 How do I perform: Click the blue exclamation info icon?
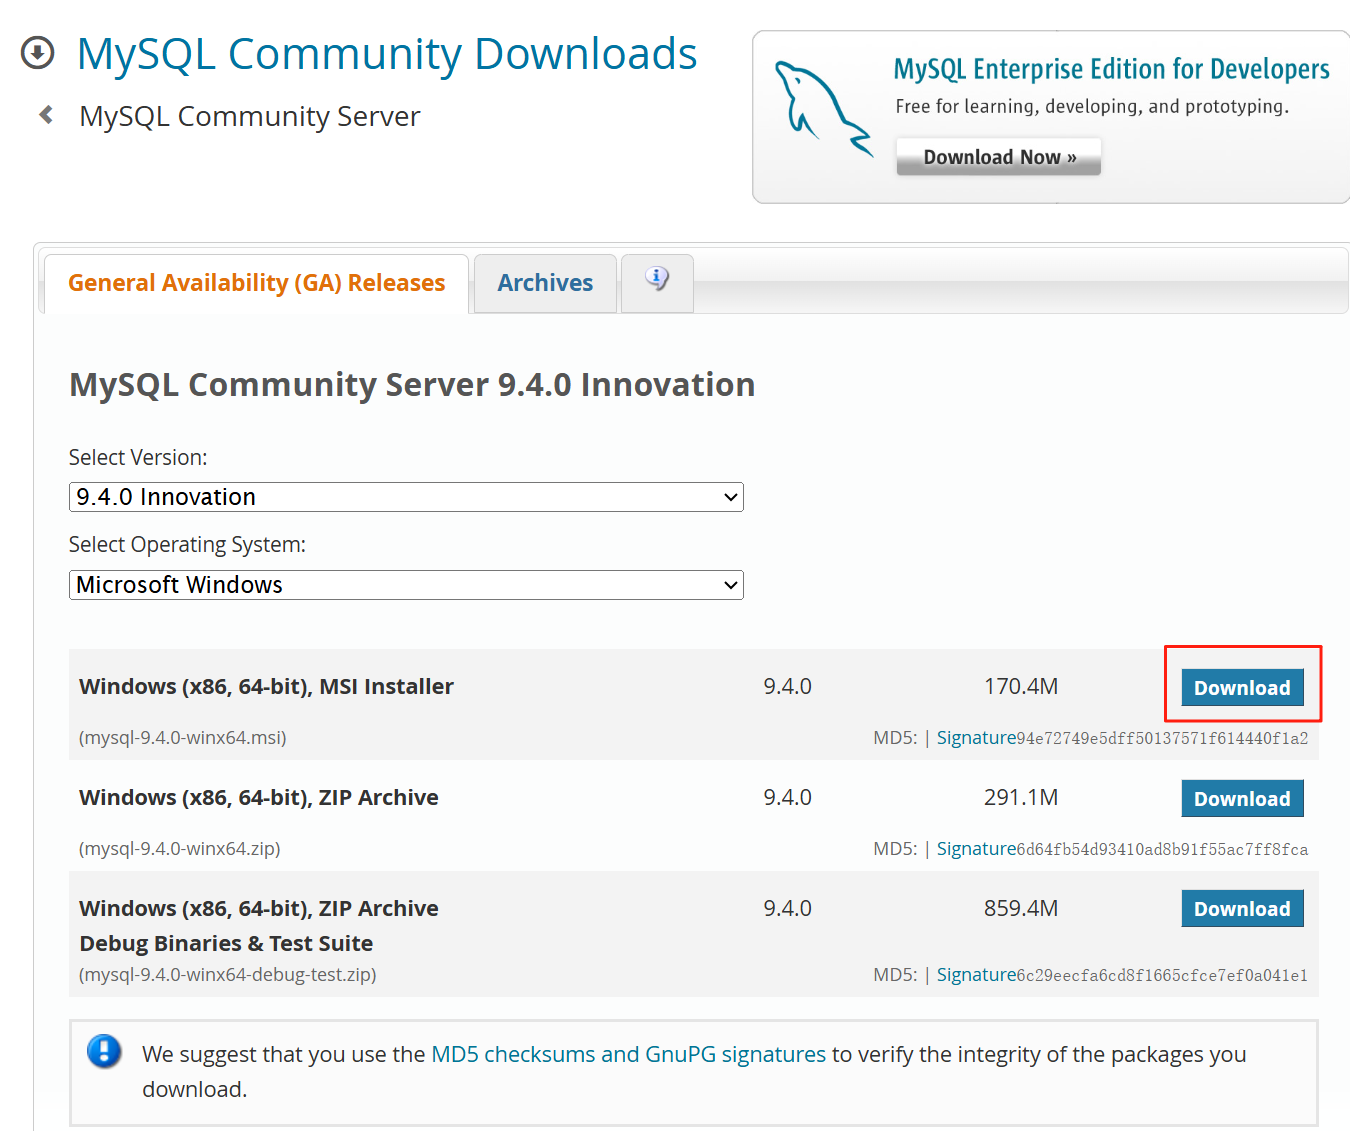point(104,1051)
